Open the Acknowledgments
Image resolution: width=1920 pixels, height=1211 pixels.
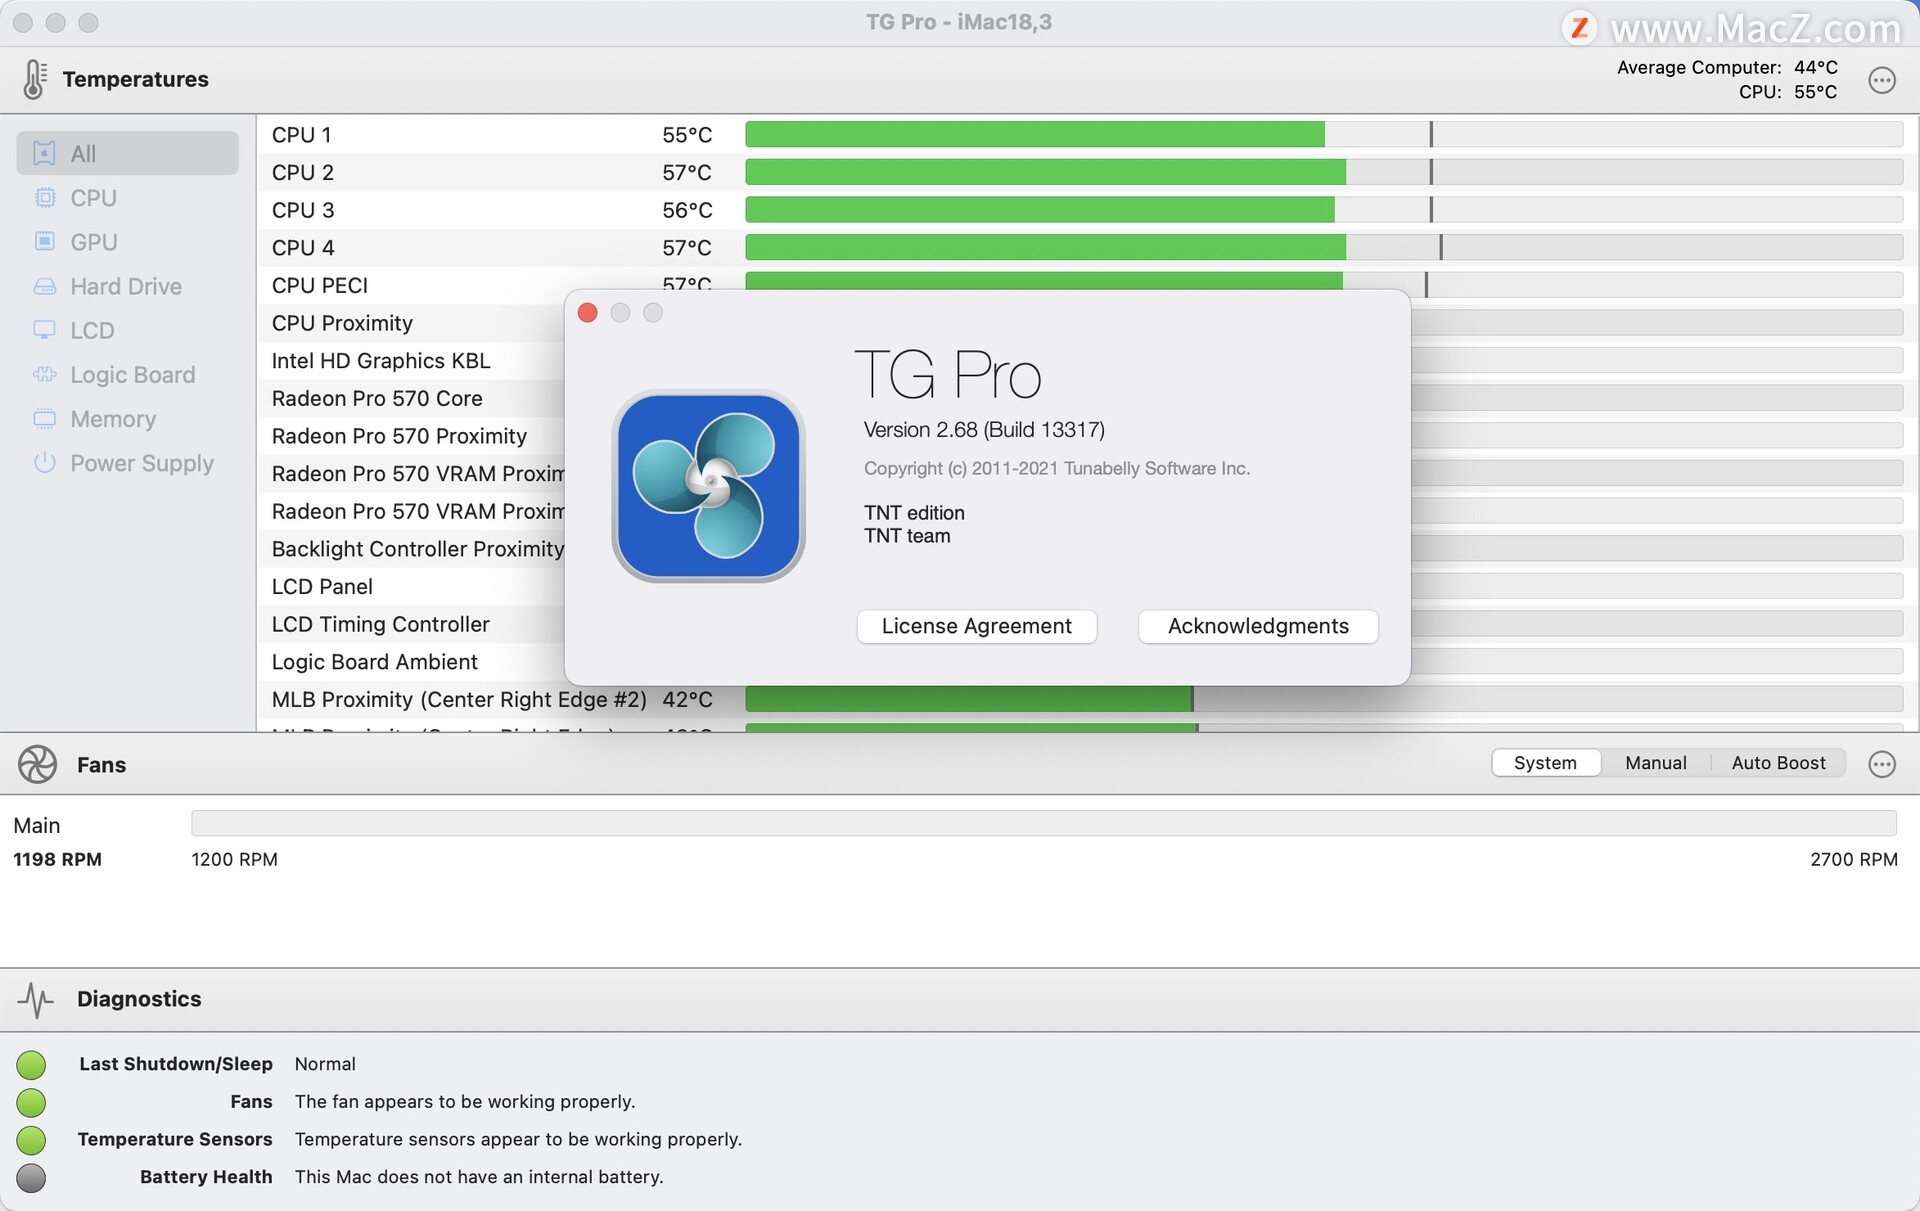pyautogui.click(x=1258, y=626)
